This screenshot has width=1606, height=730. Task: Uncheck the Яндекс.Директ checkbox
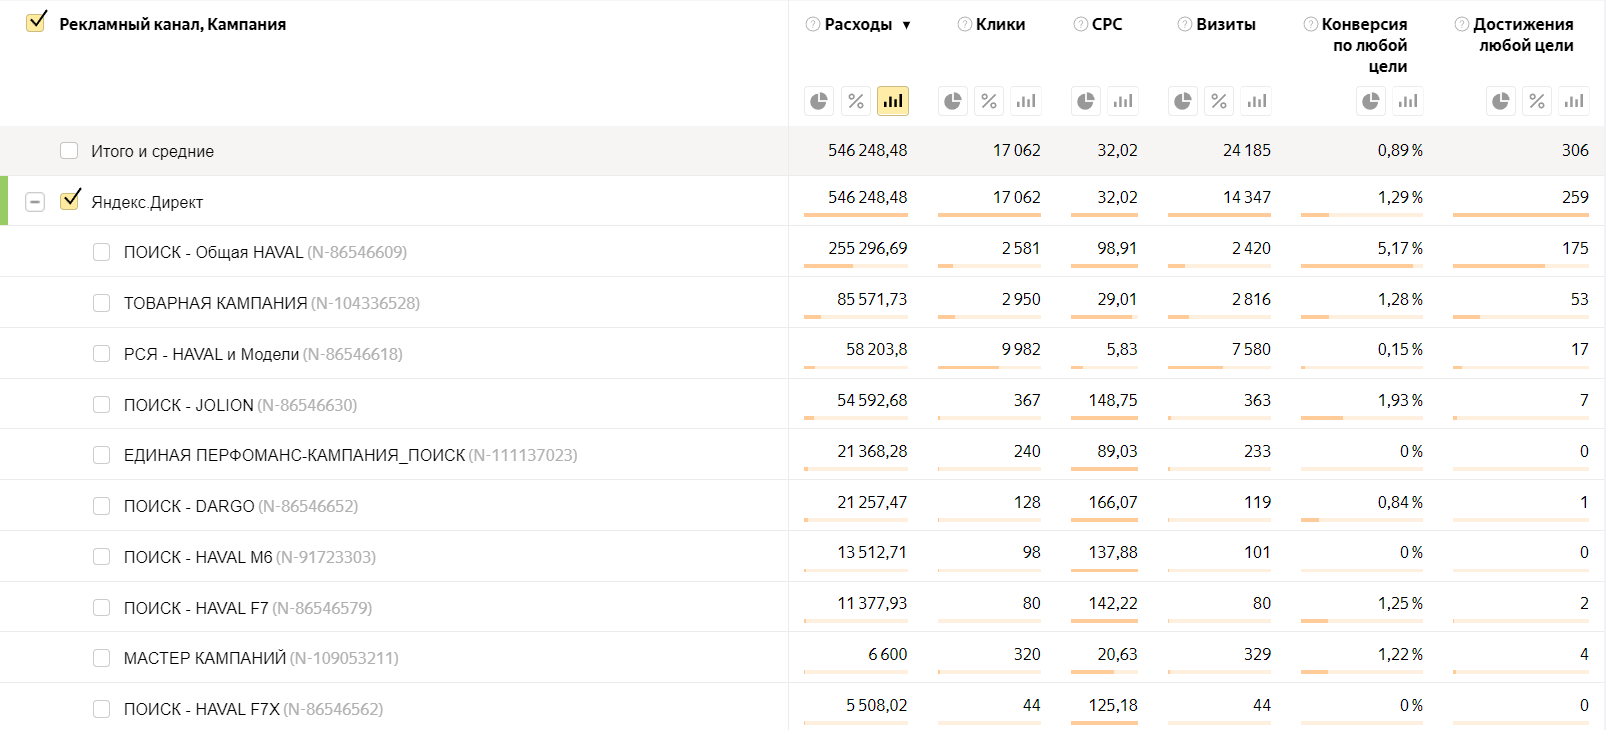click(x=69, y=200)
